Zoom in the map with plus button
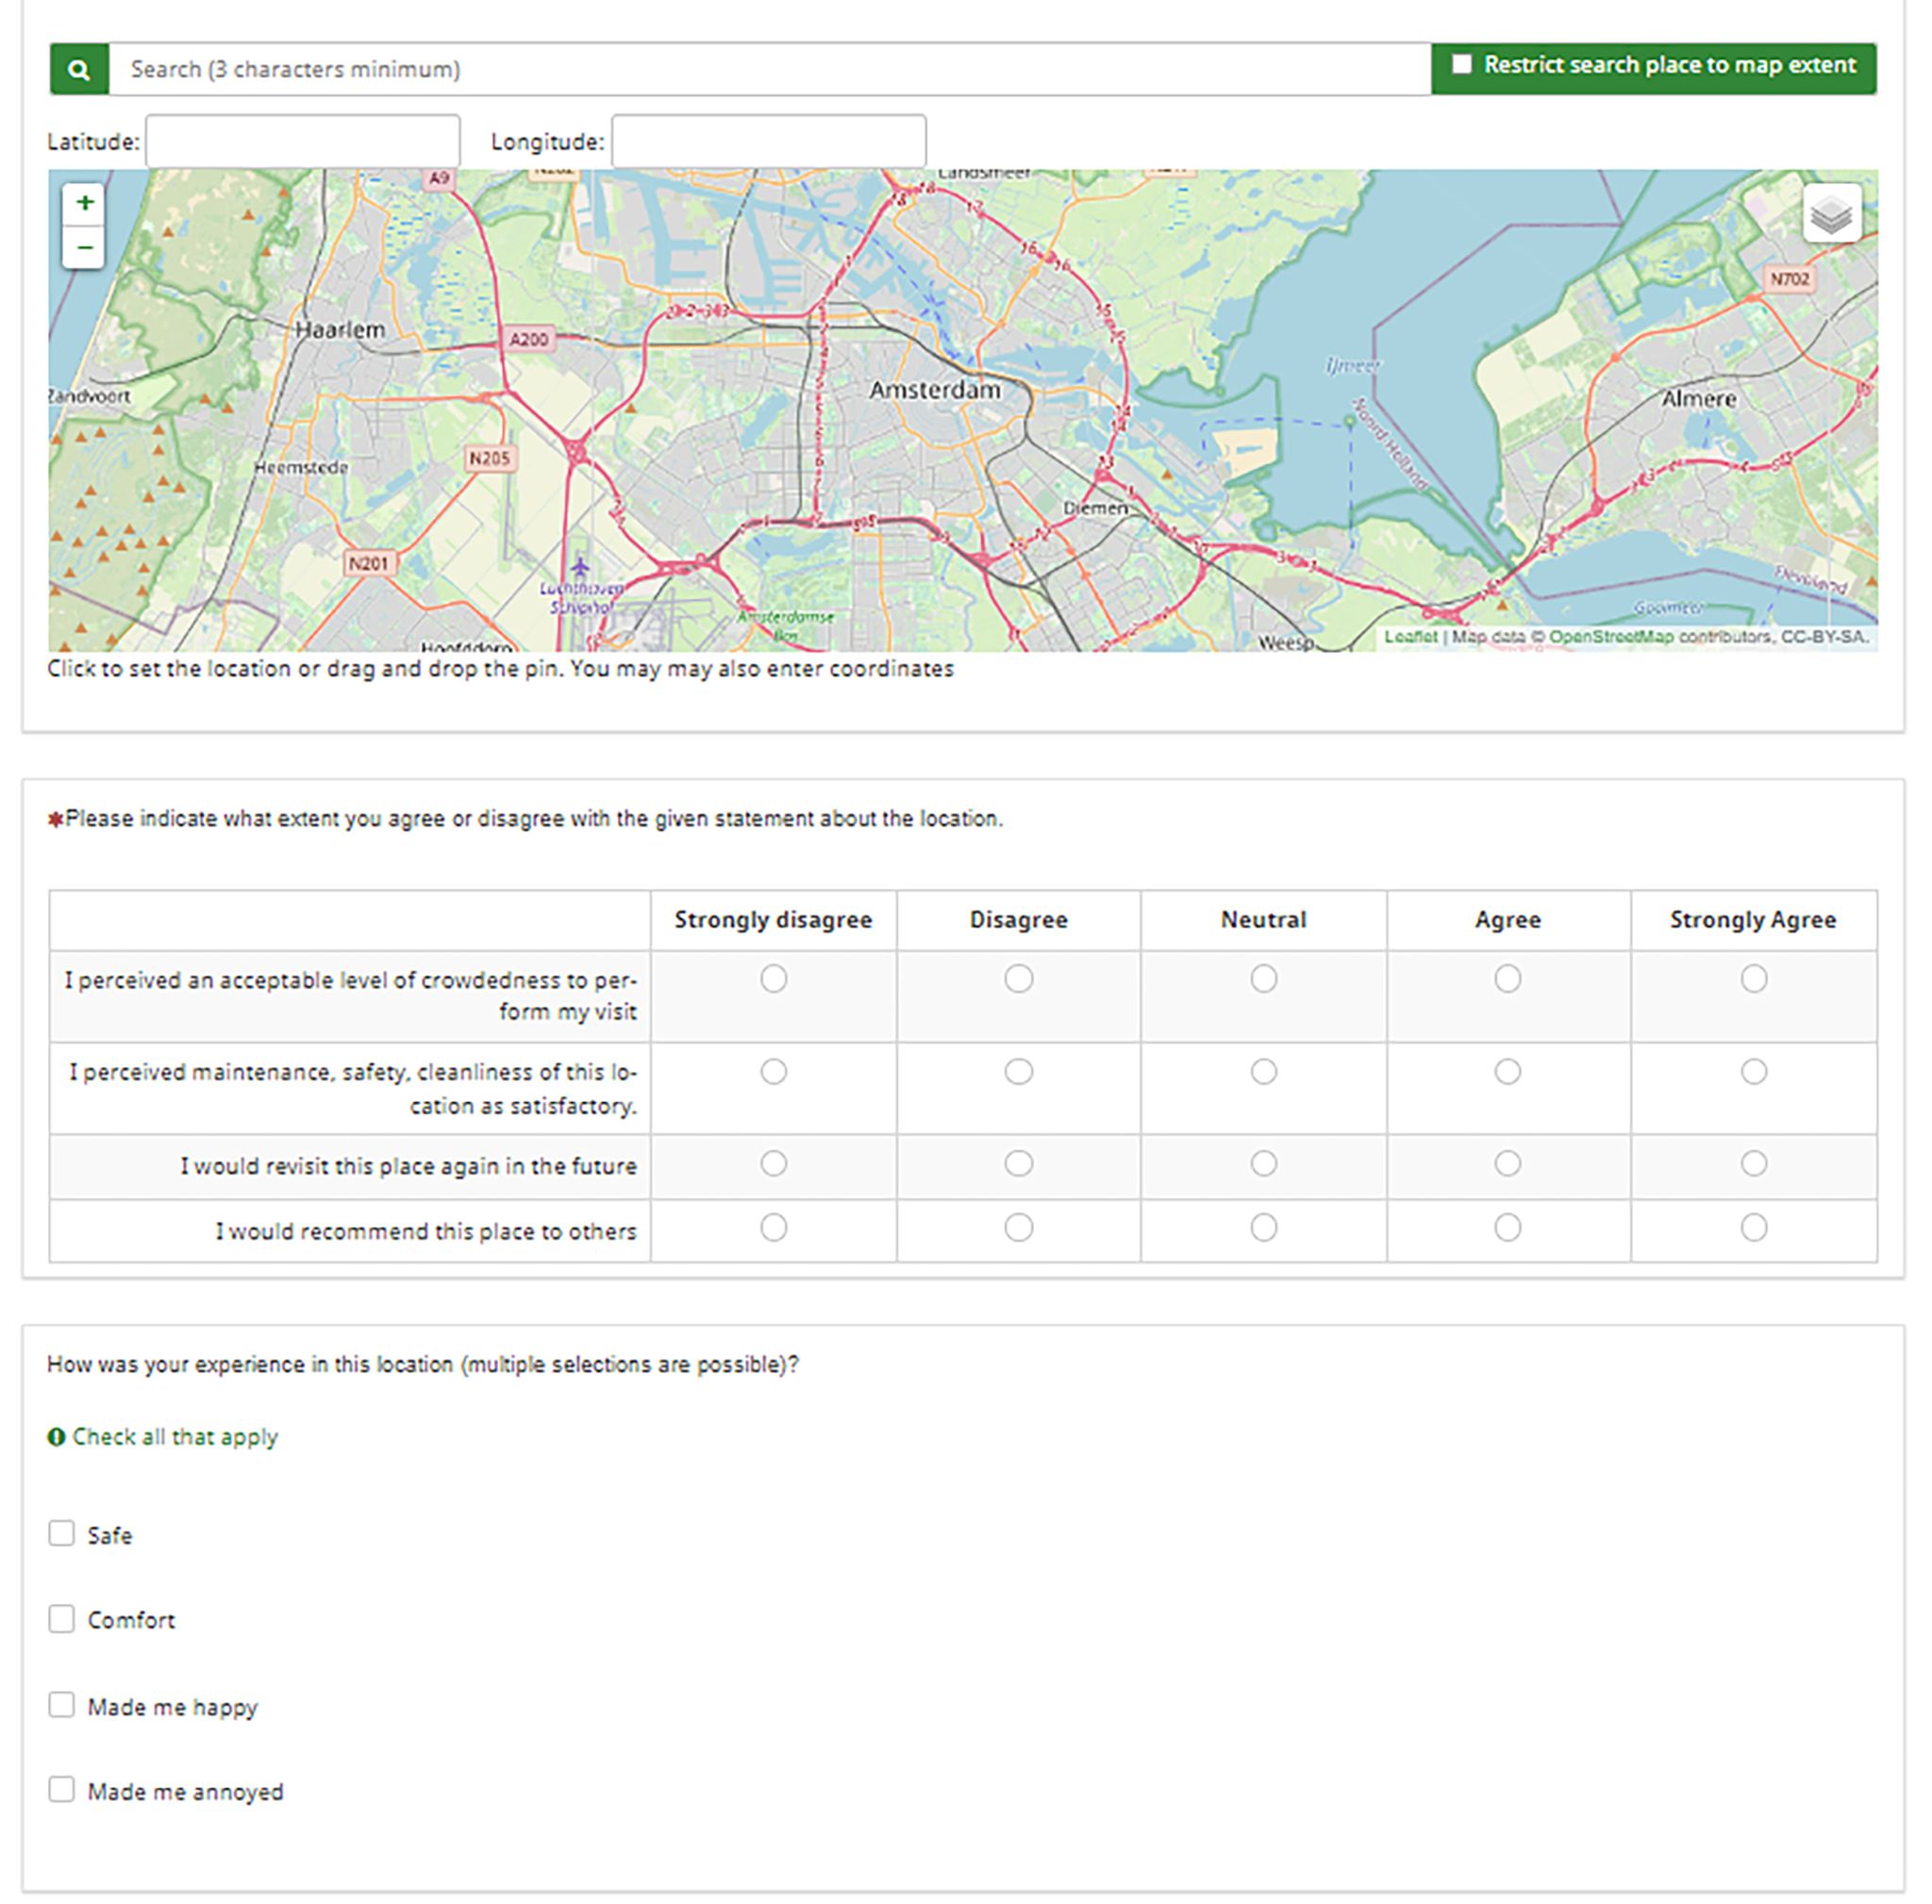This screenshot has width=1932, height=1904. coord(84,203)
